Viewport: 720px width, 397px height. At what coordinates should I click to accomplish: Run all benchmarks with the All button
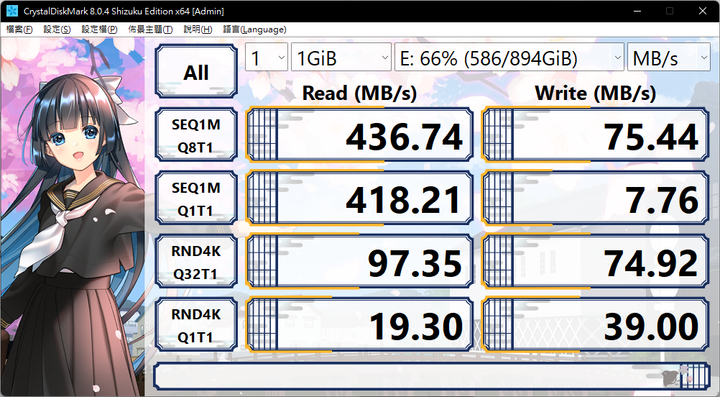coord(196,72)
